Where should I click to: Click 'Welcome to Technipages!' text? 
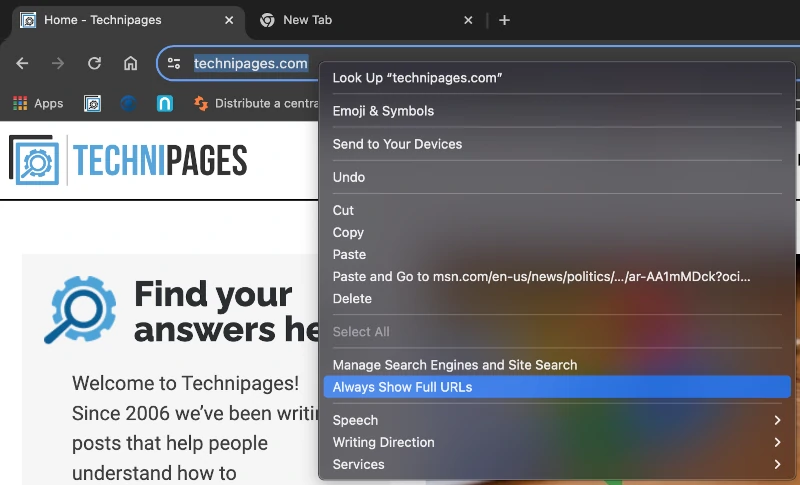click(185, 384)
